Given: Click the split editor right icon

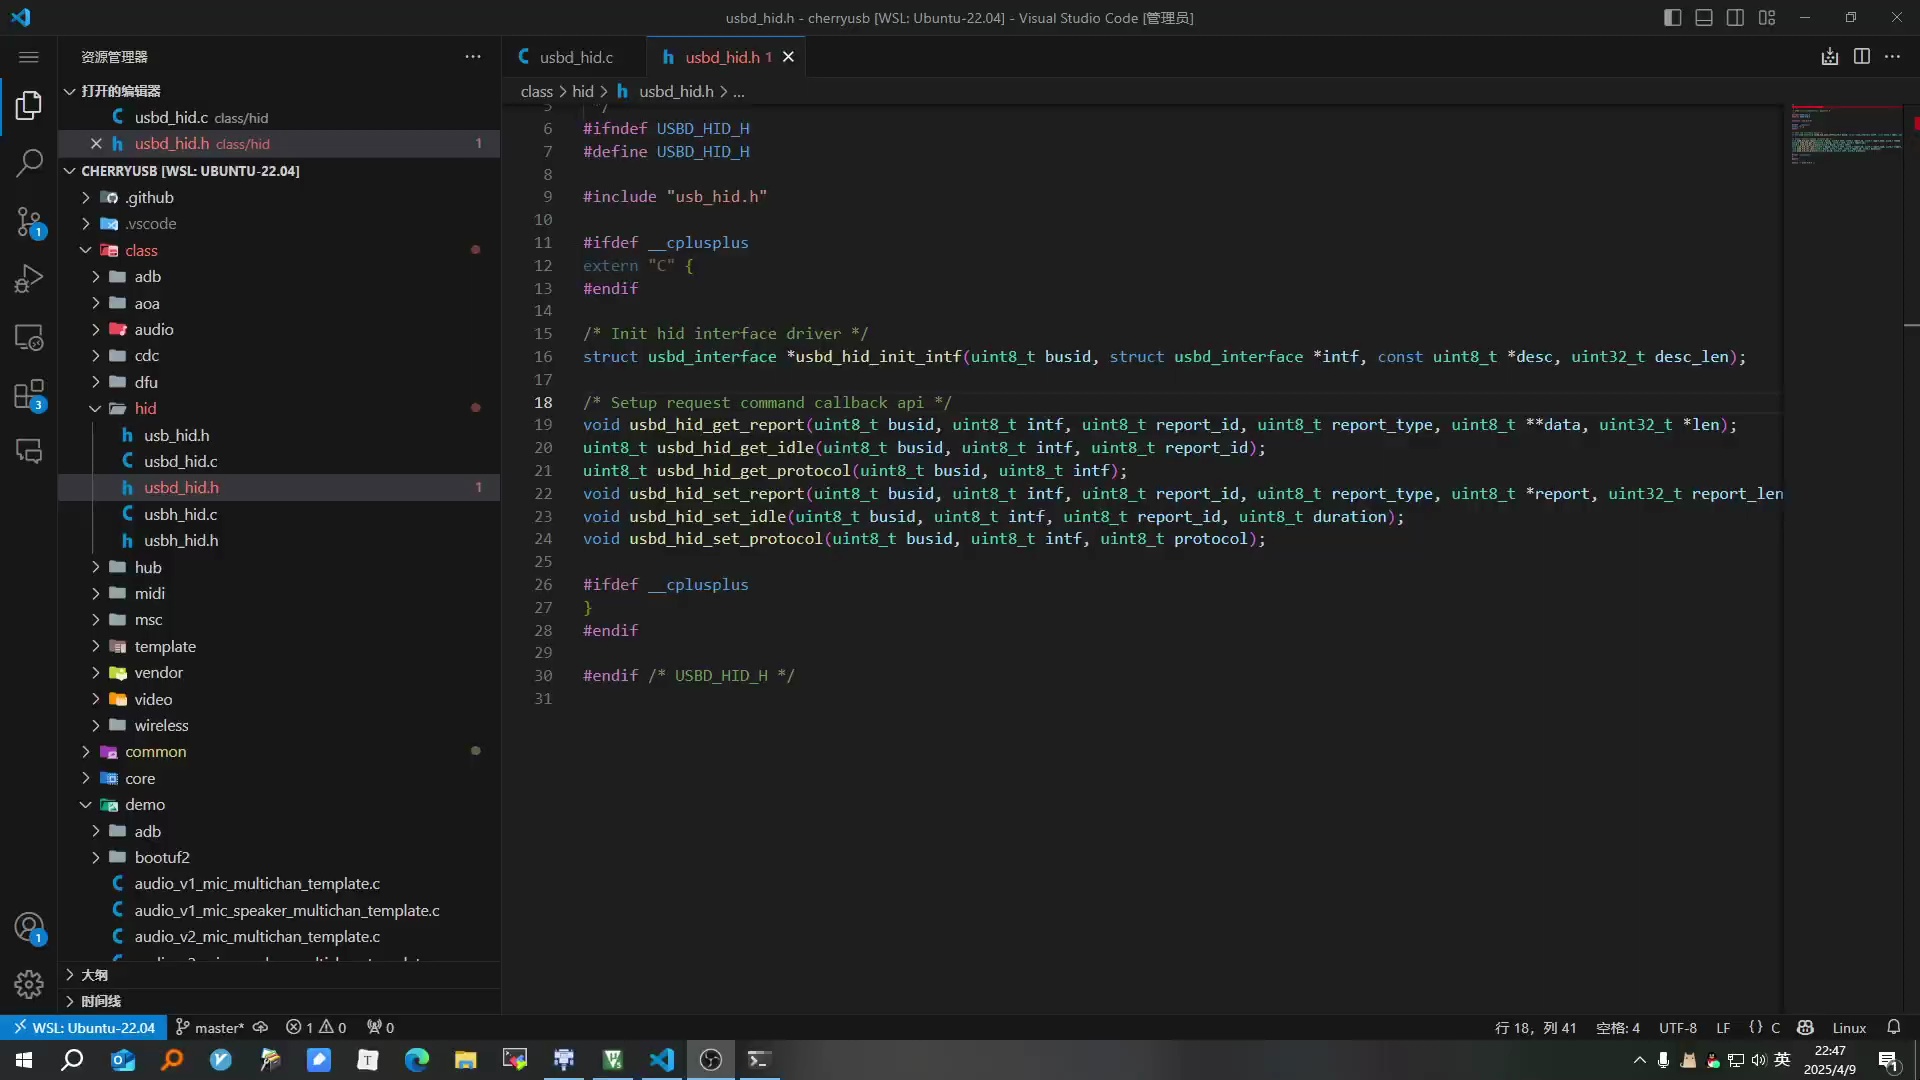Looking at the screenshot, I should pyautogui.click(x=1861, y=57).
